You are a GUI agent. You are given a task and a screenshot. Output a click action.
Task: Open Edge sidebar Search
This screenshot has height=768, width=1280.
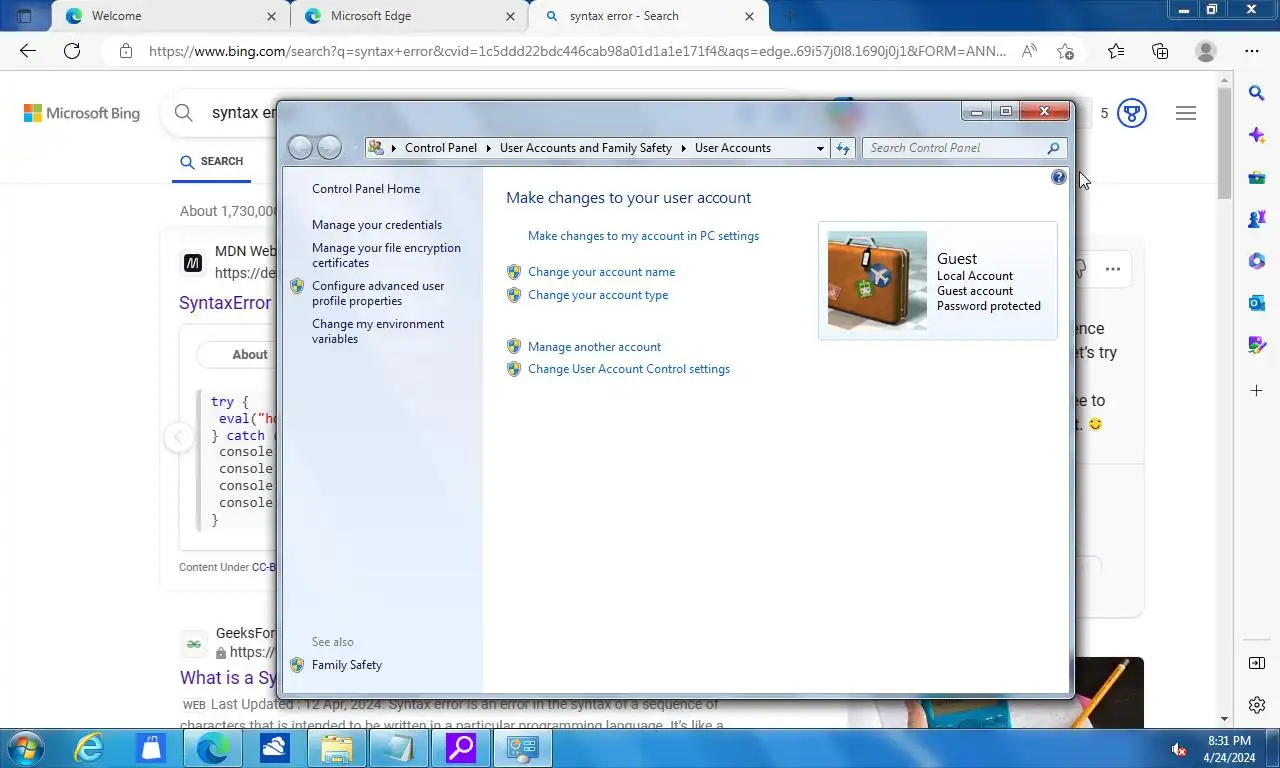(x=1257, y=93)
